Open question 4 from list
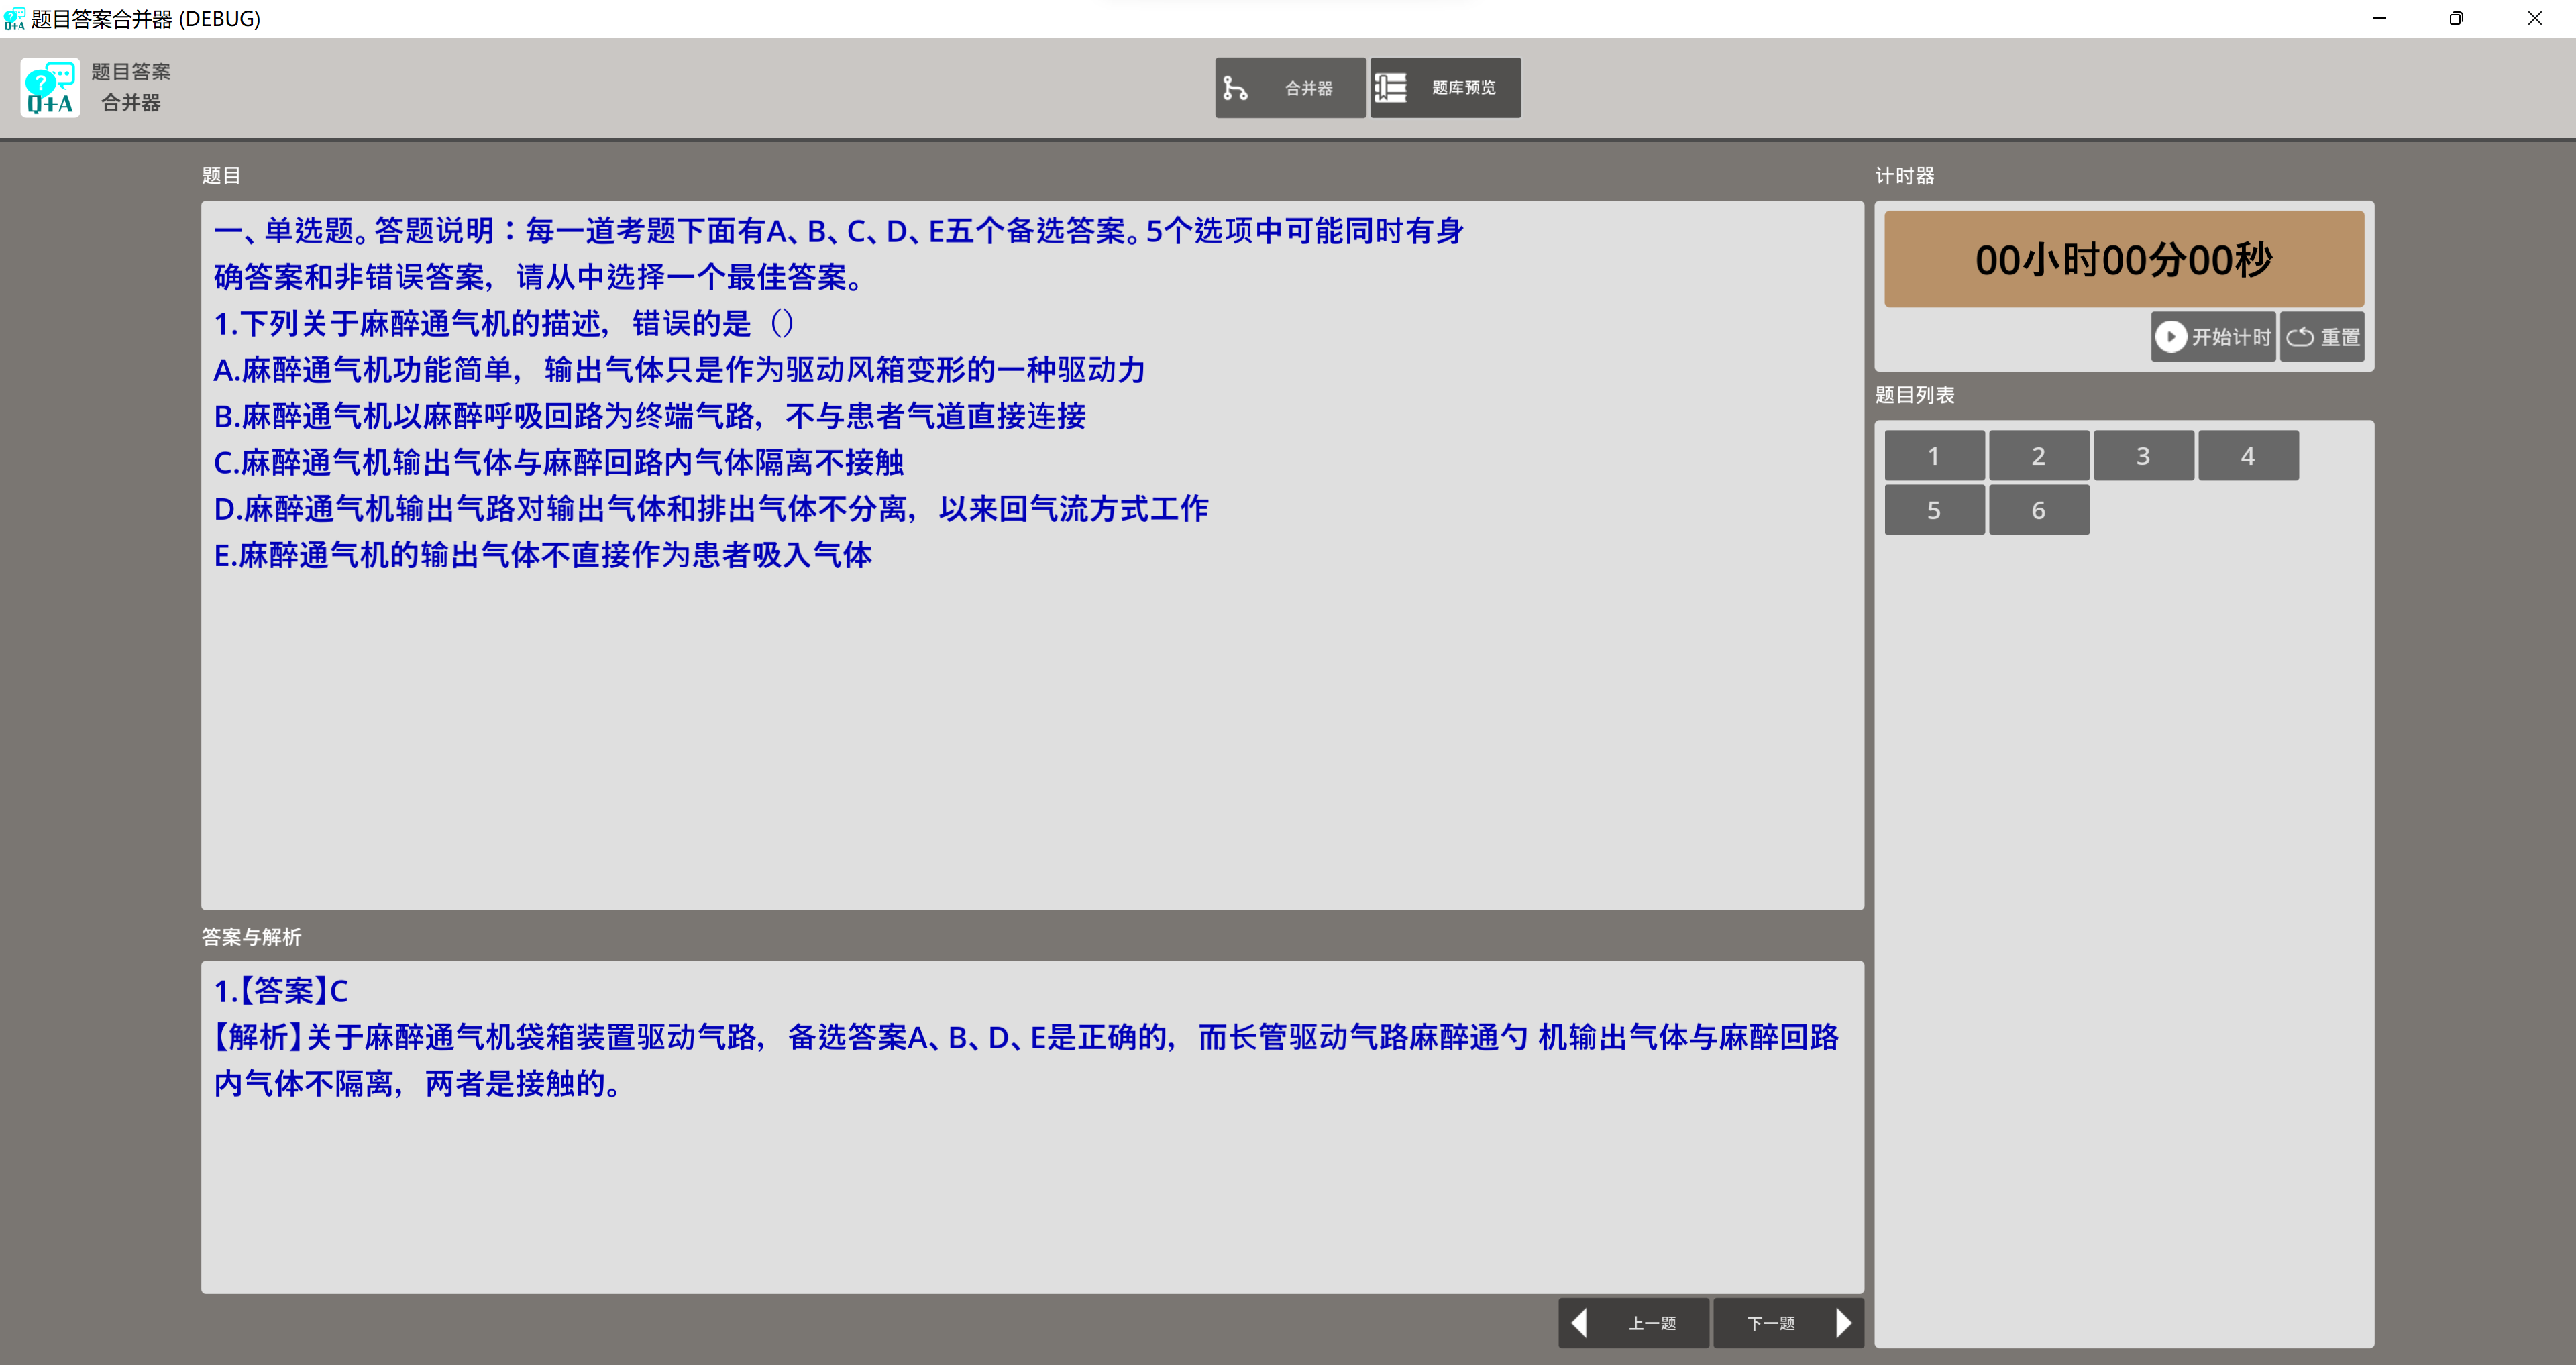 coord(2248,456)
